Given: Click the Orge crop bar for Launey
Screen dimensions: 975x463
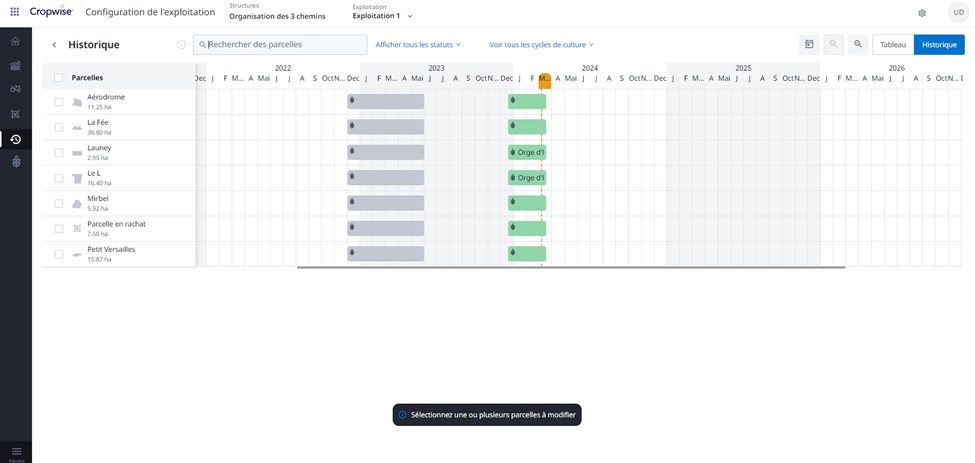Looking at the screenshot, I should point(527,152).
